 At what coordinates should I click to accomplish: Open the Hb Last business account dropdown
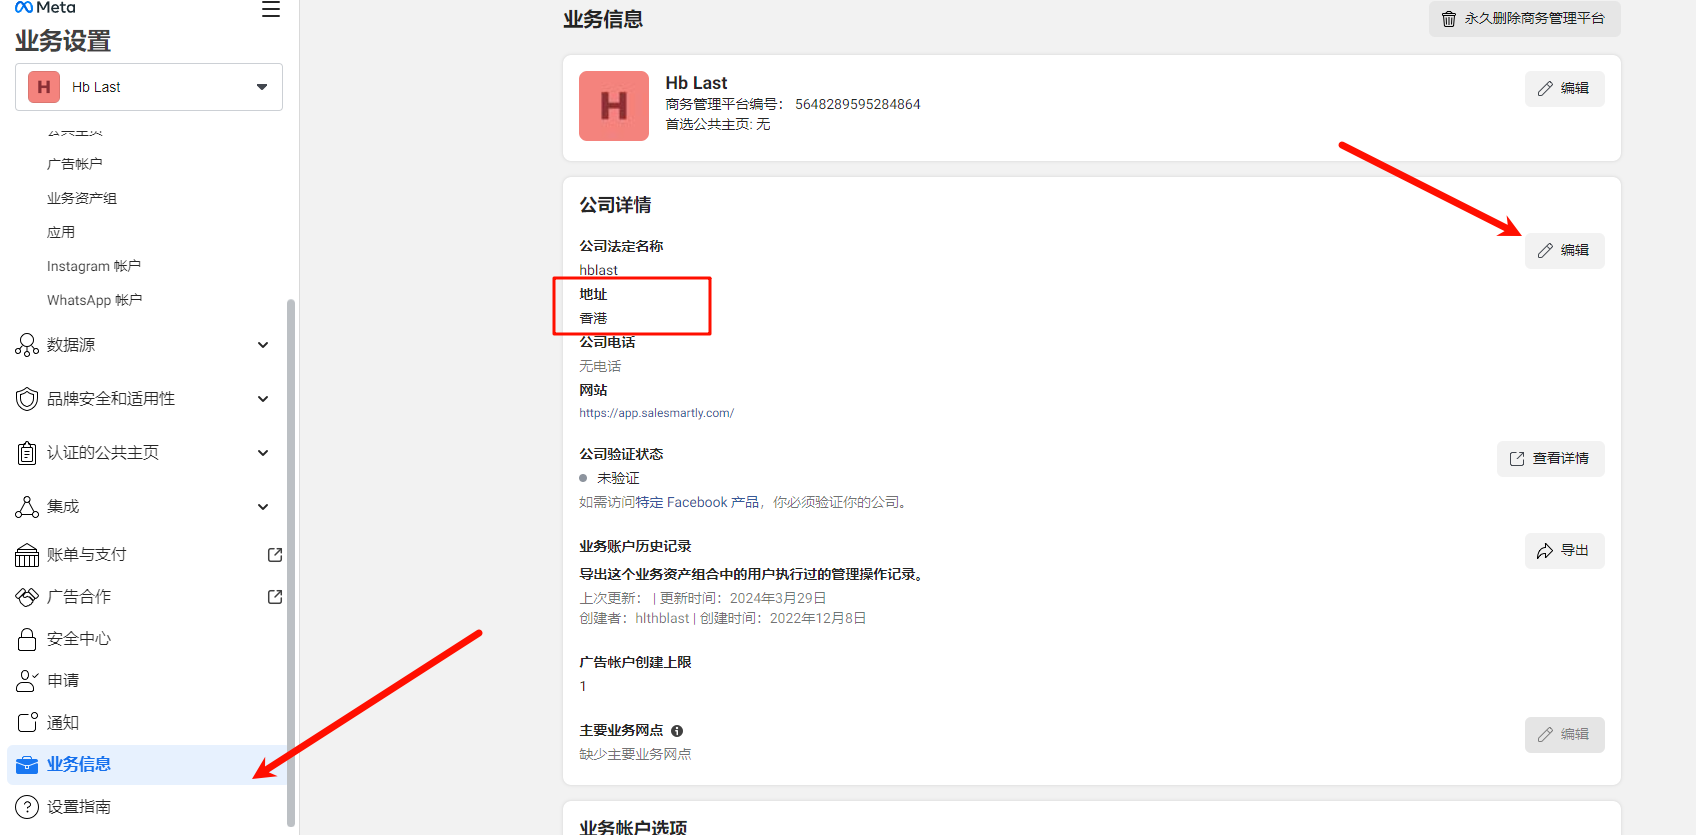[x=149, y=87]
